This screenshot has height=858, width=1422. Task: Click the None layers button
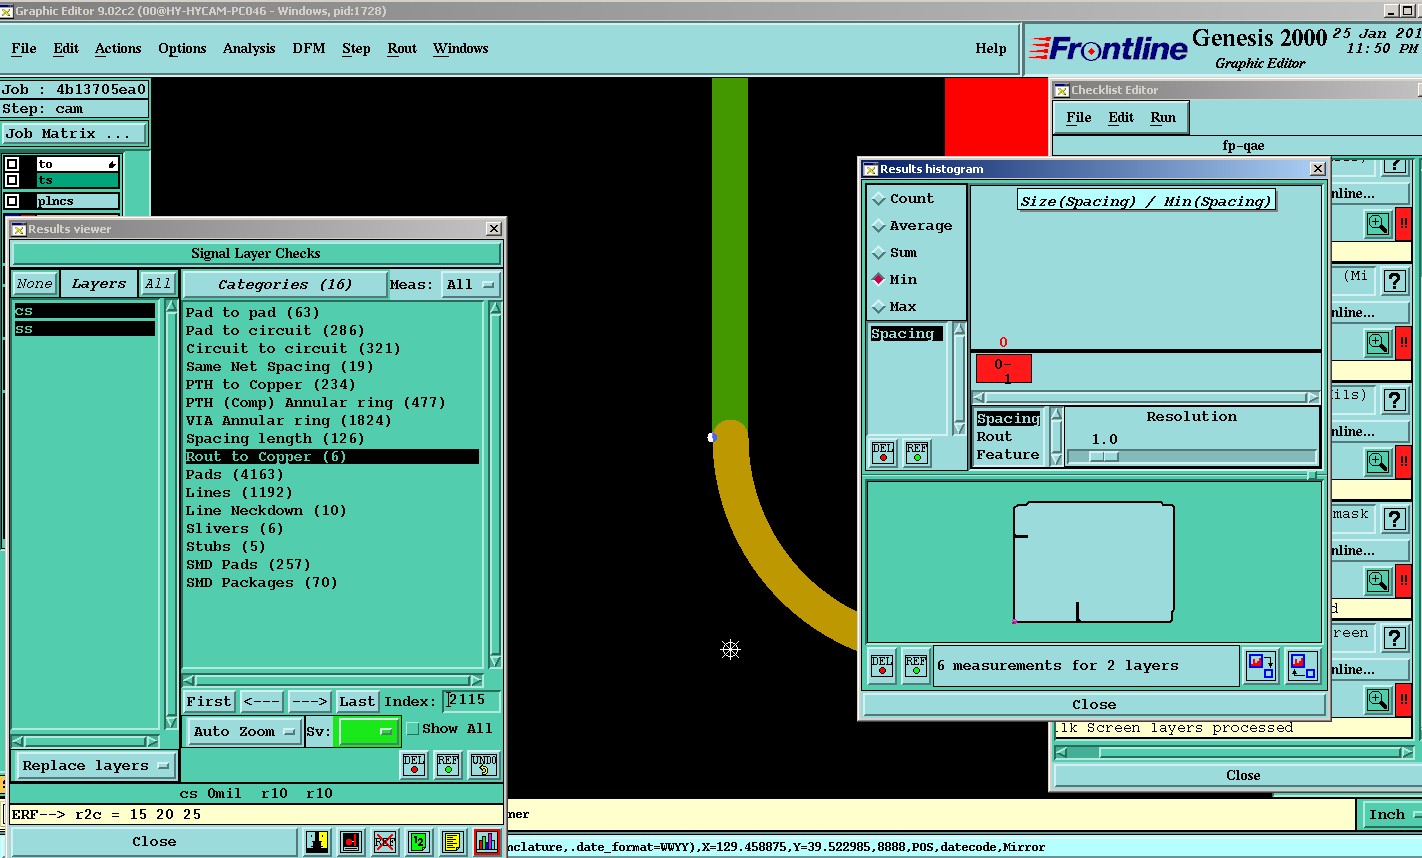[x=34, y=284]
